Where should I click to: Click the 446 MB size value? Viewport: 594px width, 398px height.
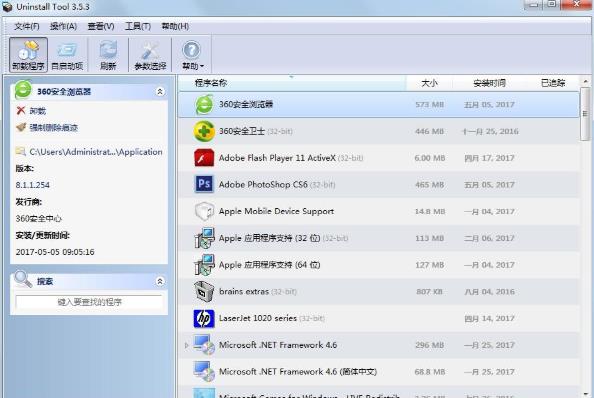pos(429,131)
